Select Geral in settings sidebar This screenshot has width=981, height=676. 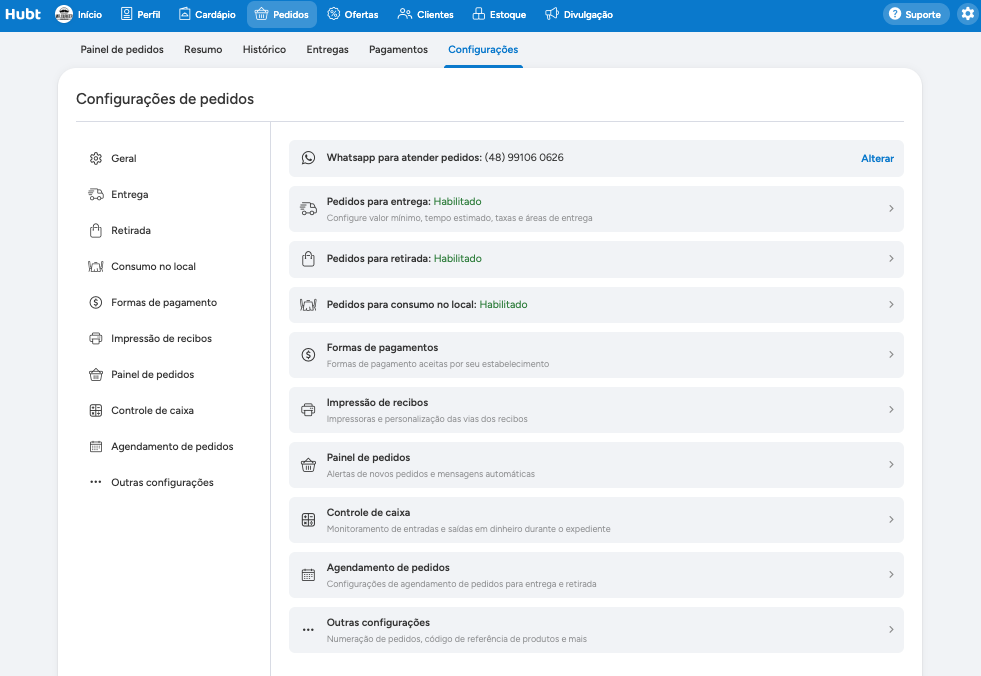coord(123,158)
